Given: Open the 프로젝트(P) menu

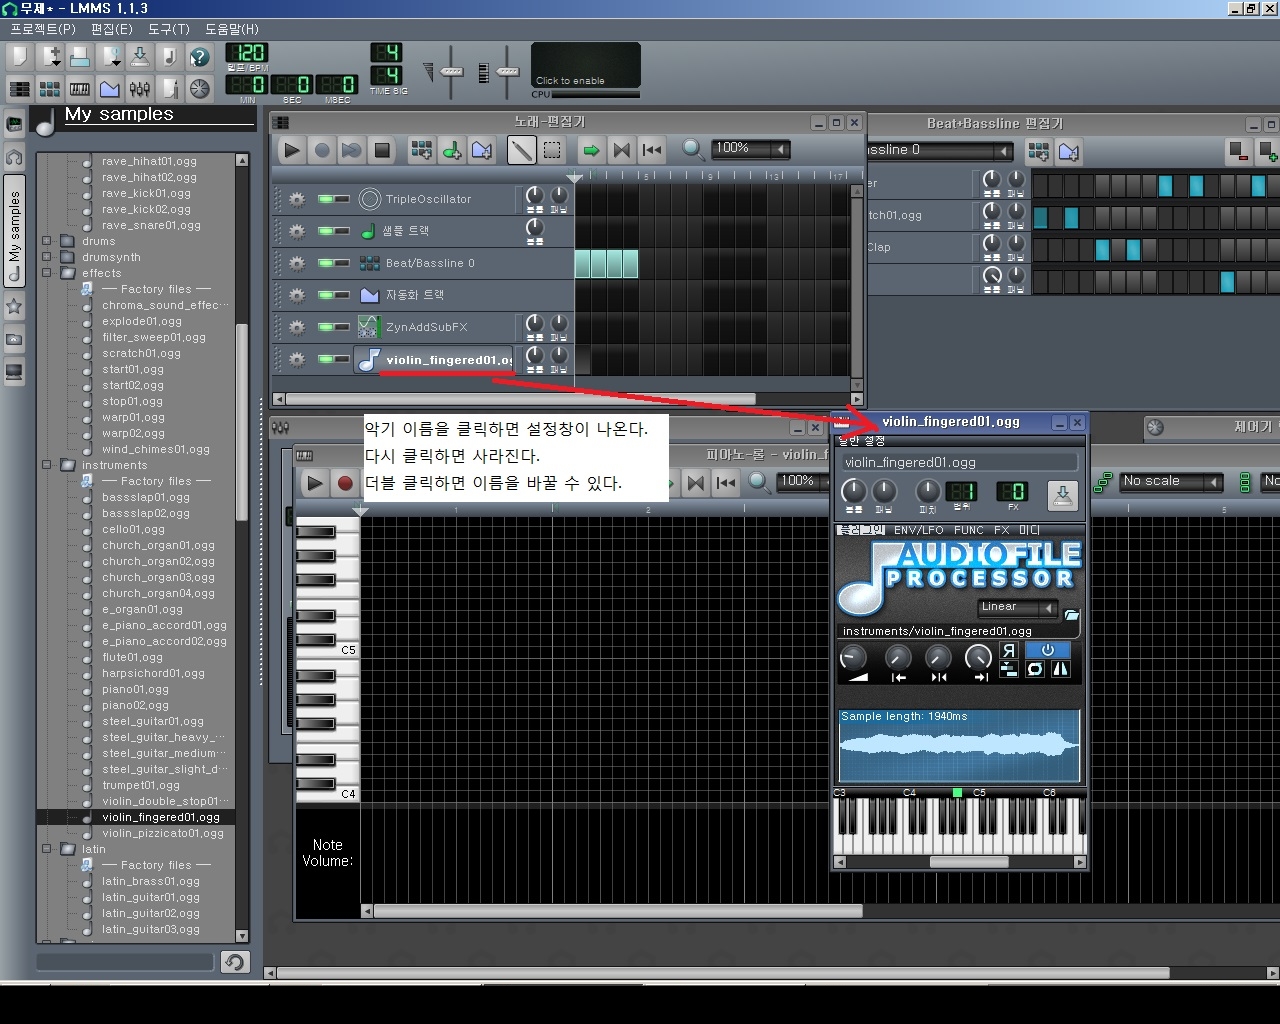Looking at the screenshot, I should click(42, 29).
